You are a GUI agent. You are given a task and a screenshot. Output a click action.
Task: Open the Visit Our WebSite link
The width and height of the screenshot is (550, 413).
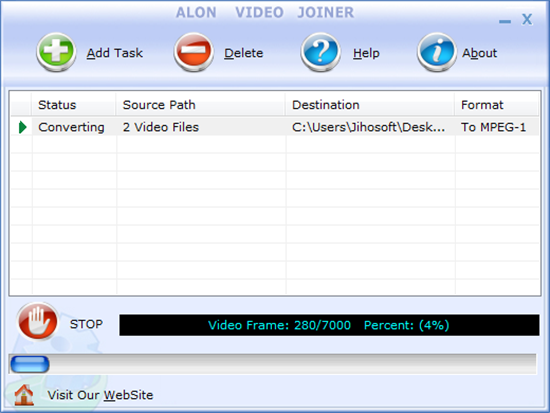(x=100, y=395)
